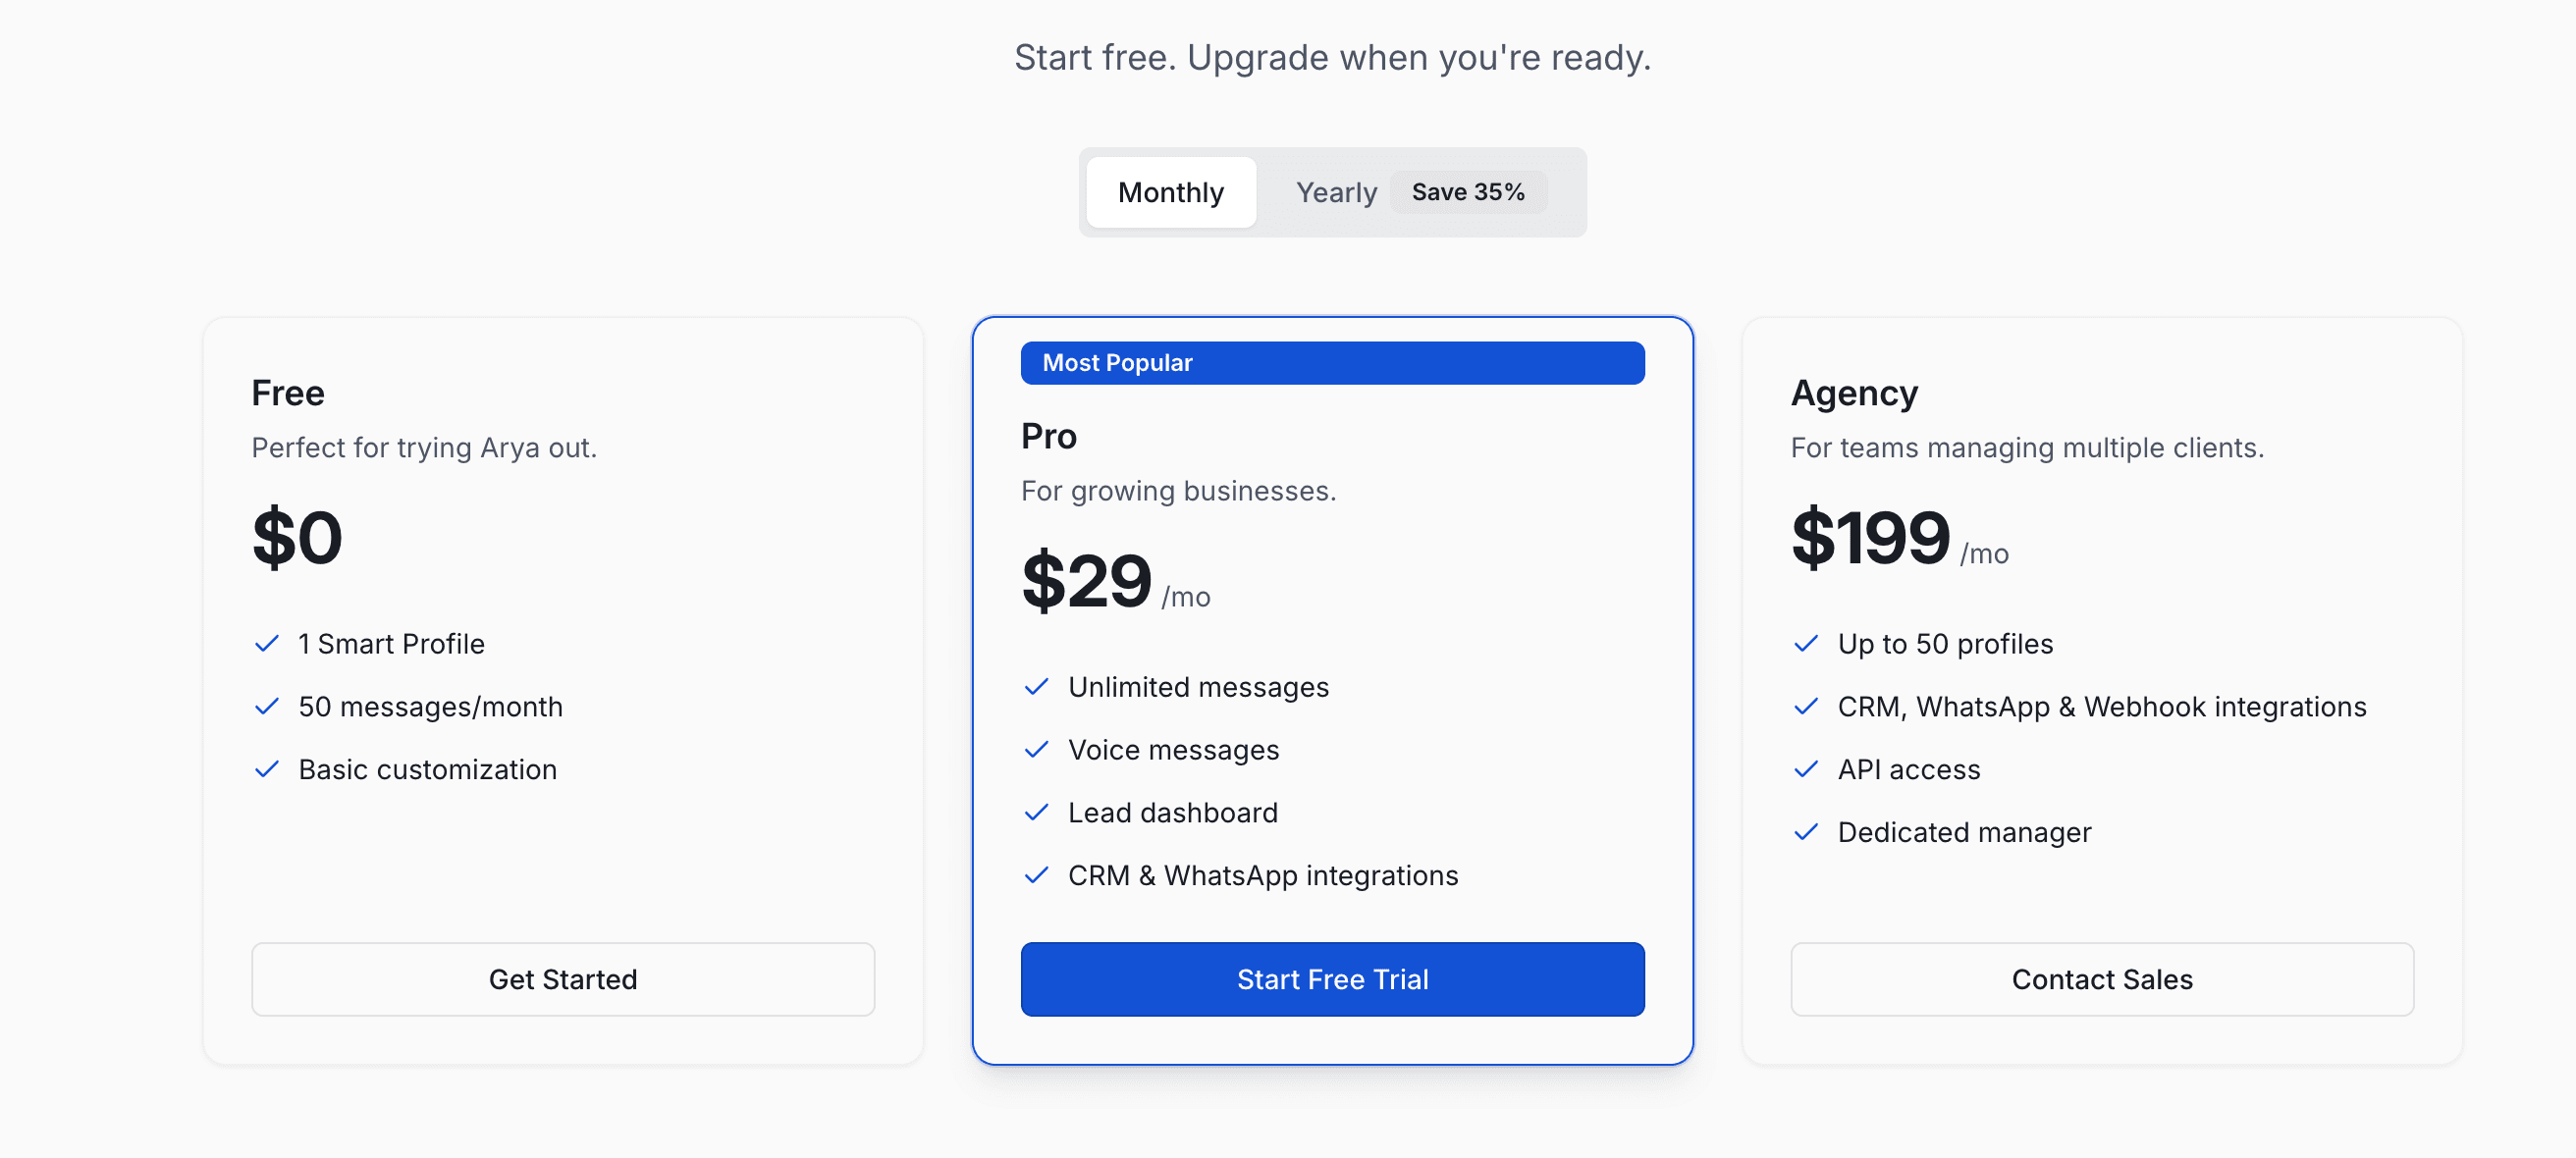Click the checkmark beside API access
The width and height of the screenshot is (2576, 1158).
1805,770
